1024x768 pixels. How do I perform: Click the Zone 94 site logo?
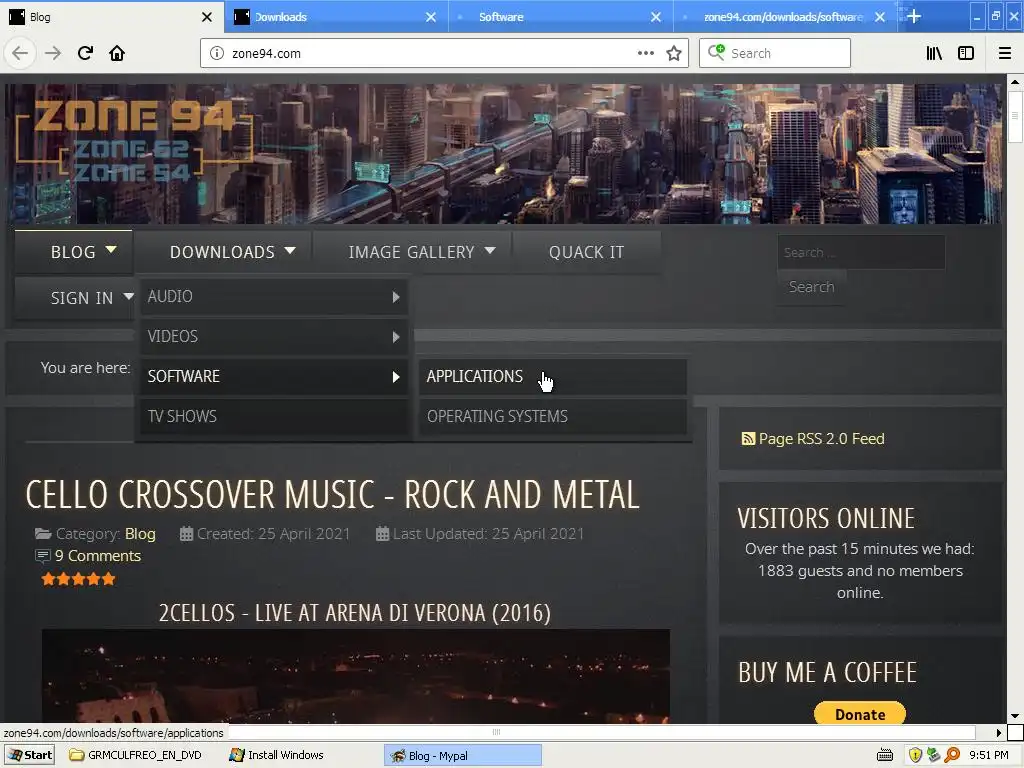coord(134,140)
